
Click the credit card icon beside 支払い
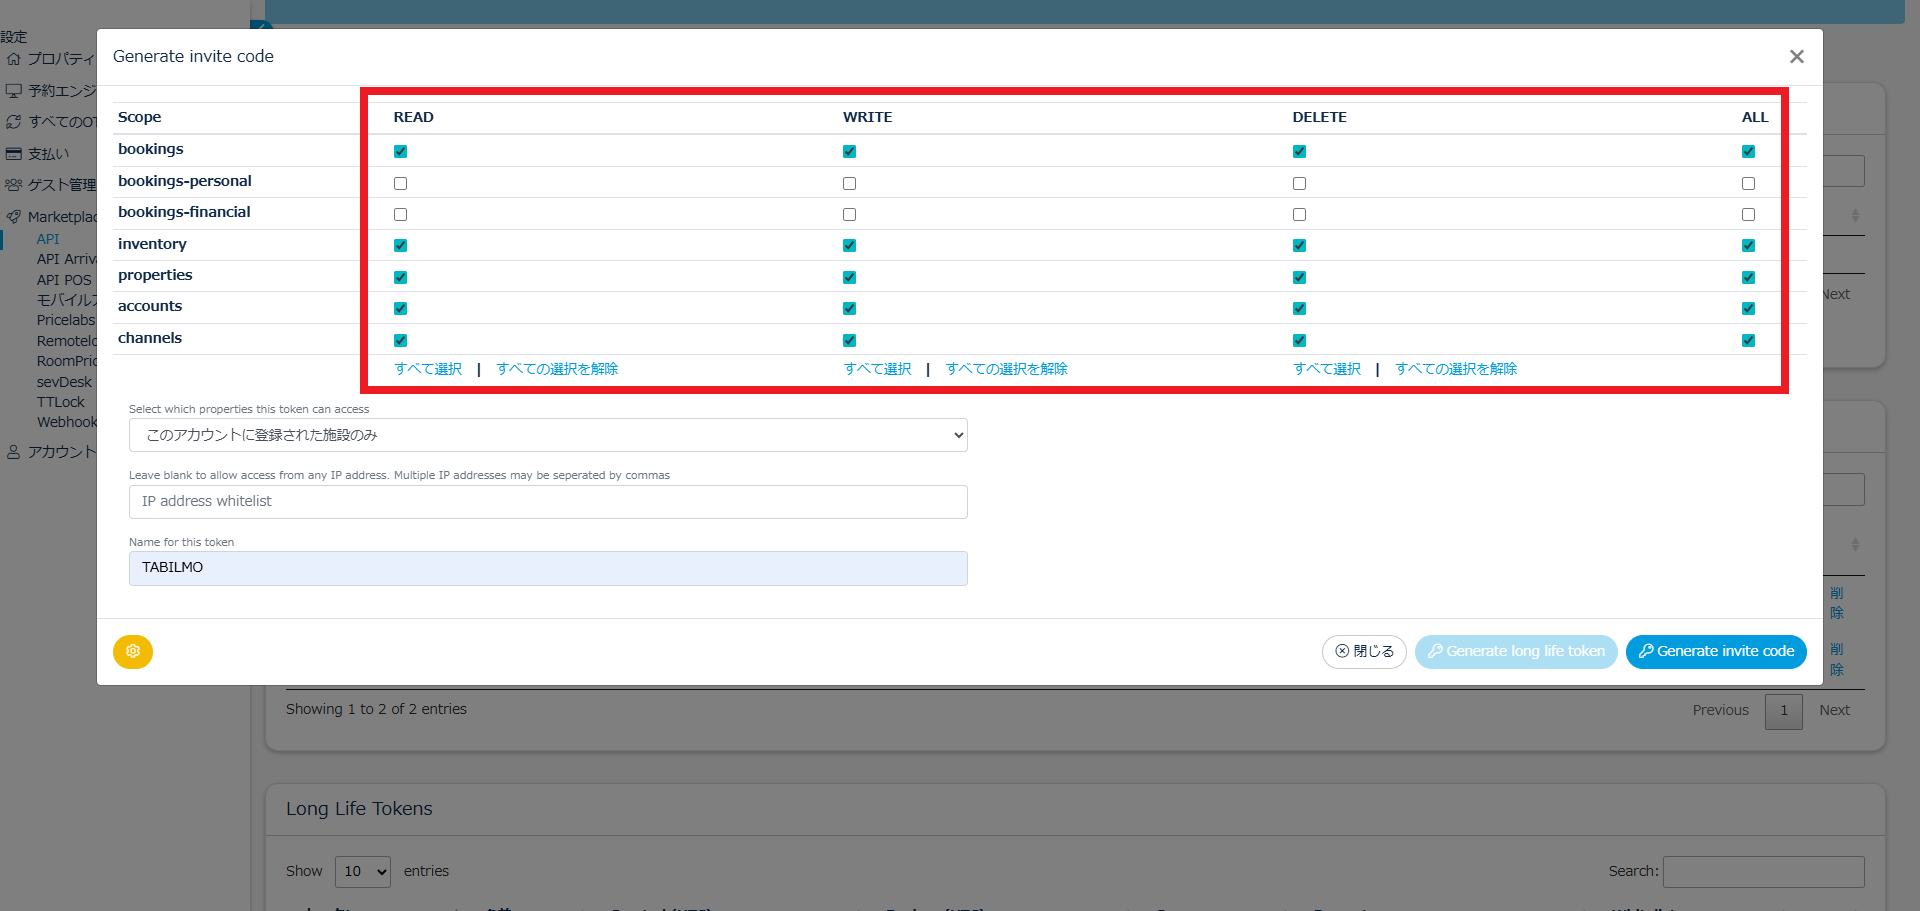(14, 154)
